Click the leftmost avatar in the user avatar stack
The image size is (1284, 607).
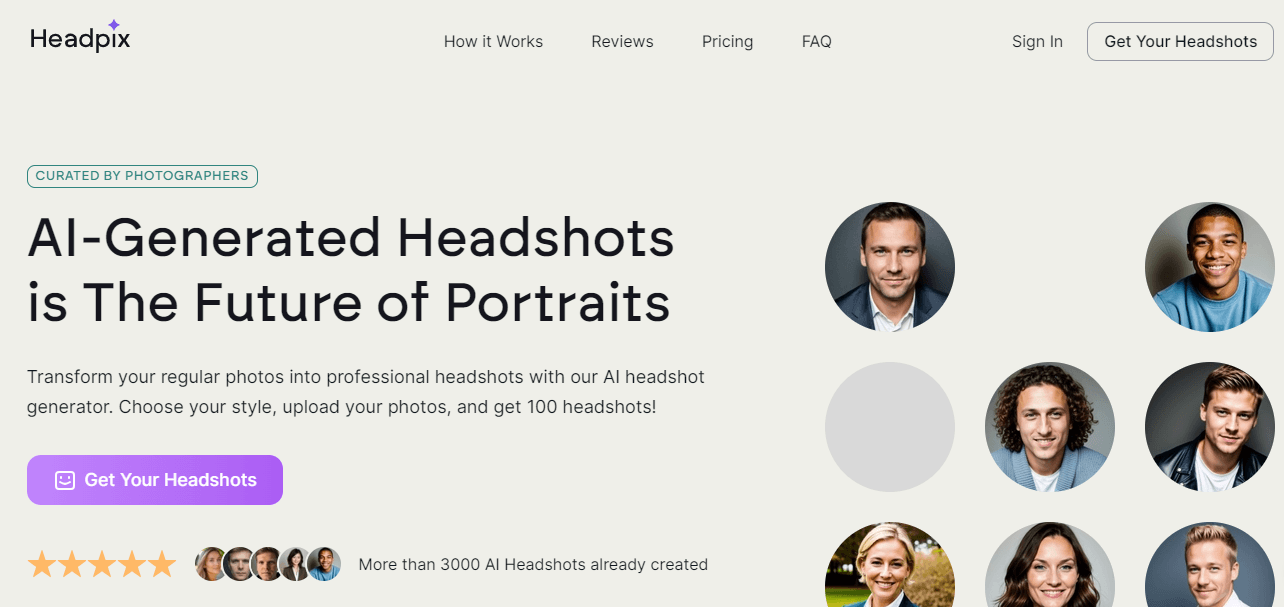[211, 564]
